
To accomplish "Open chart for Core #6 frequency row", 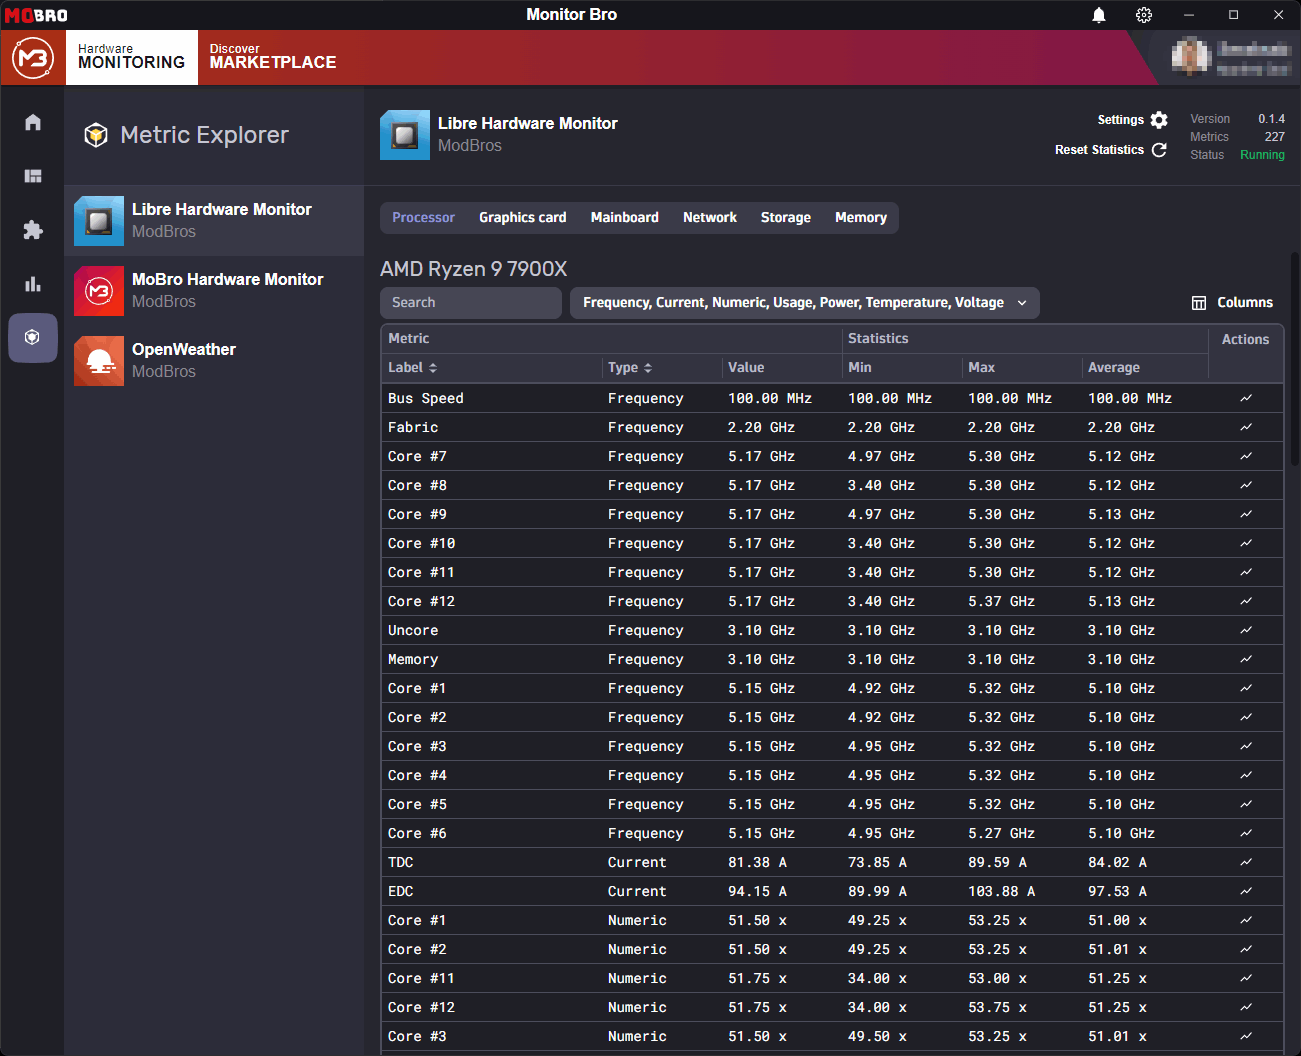I will (1246, 833).
